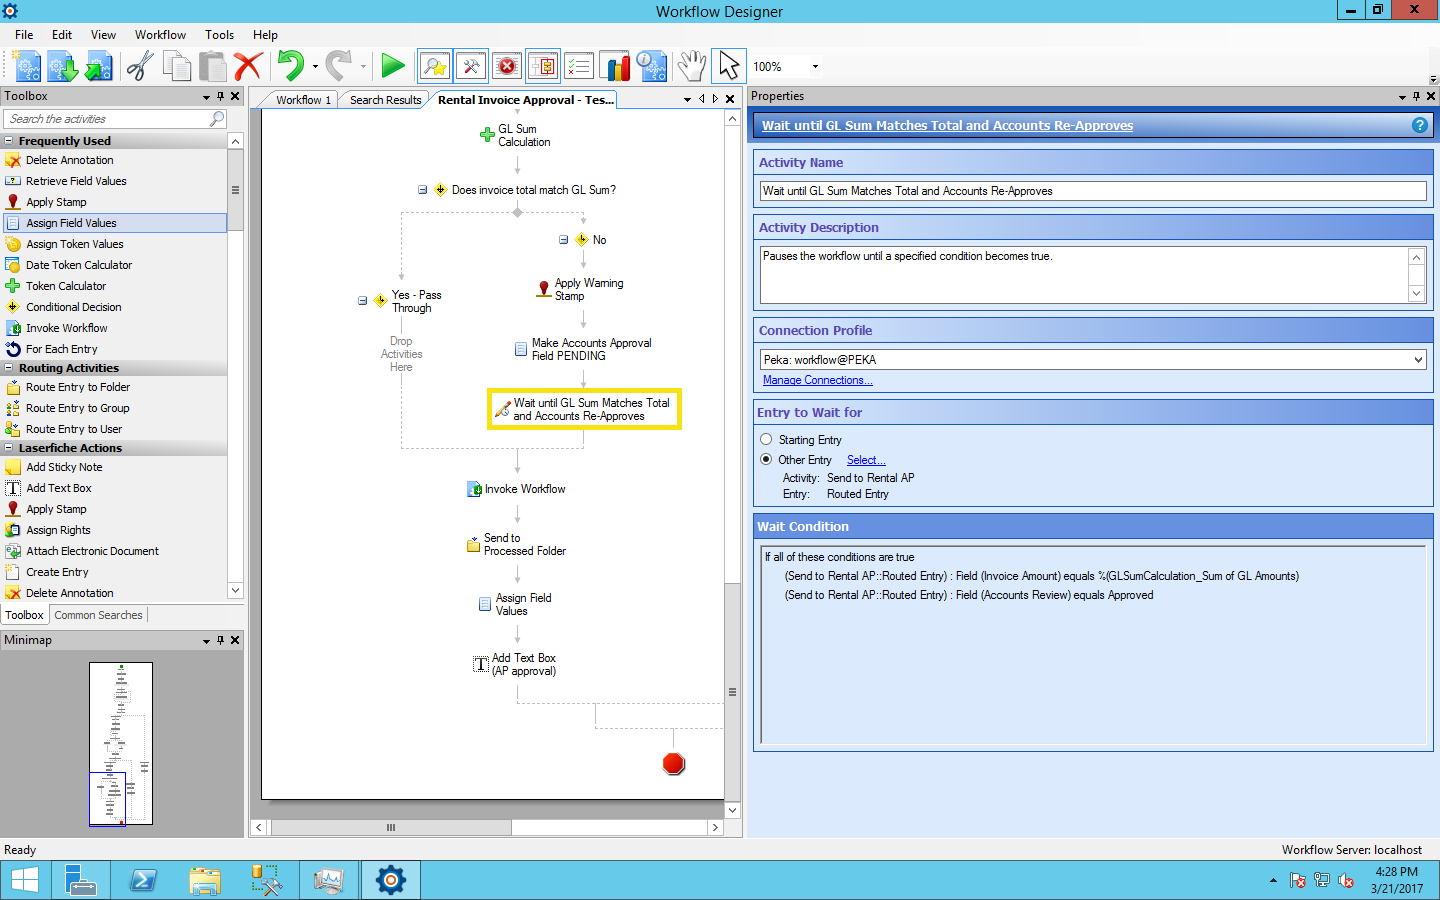The image size is (1440, 900).
Task: Click the statistics bar chart toolbar icon
Action: tap(614, 67)
